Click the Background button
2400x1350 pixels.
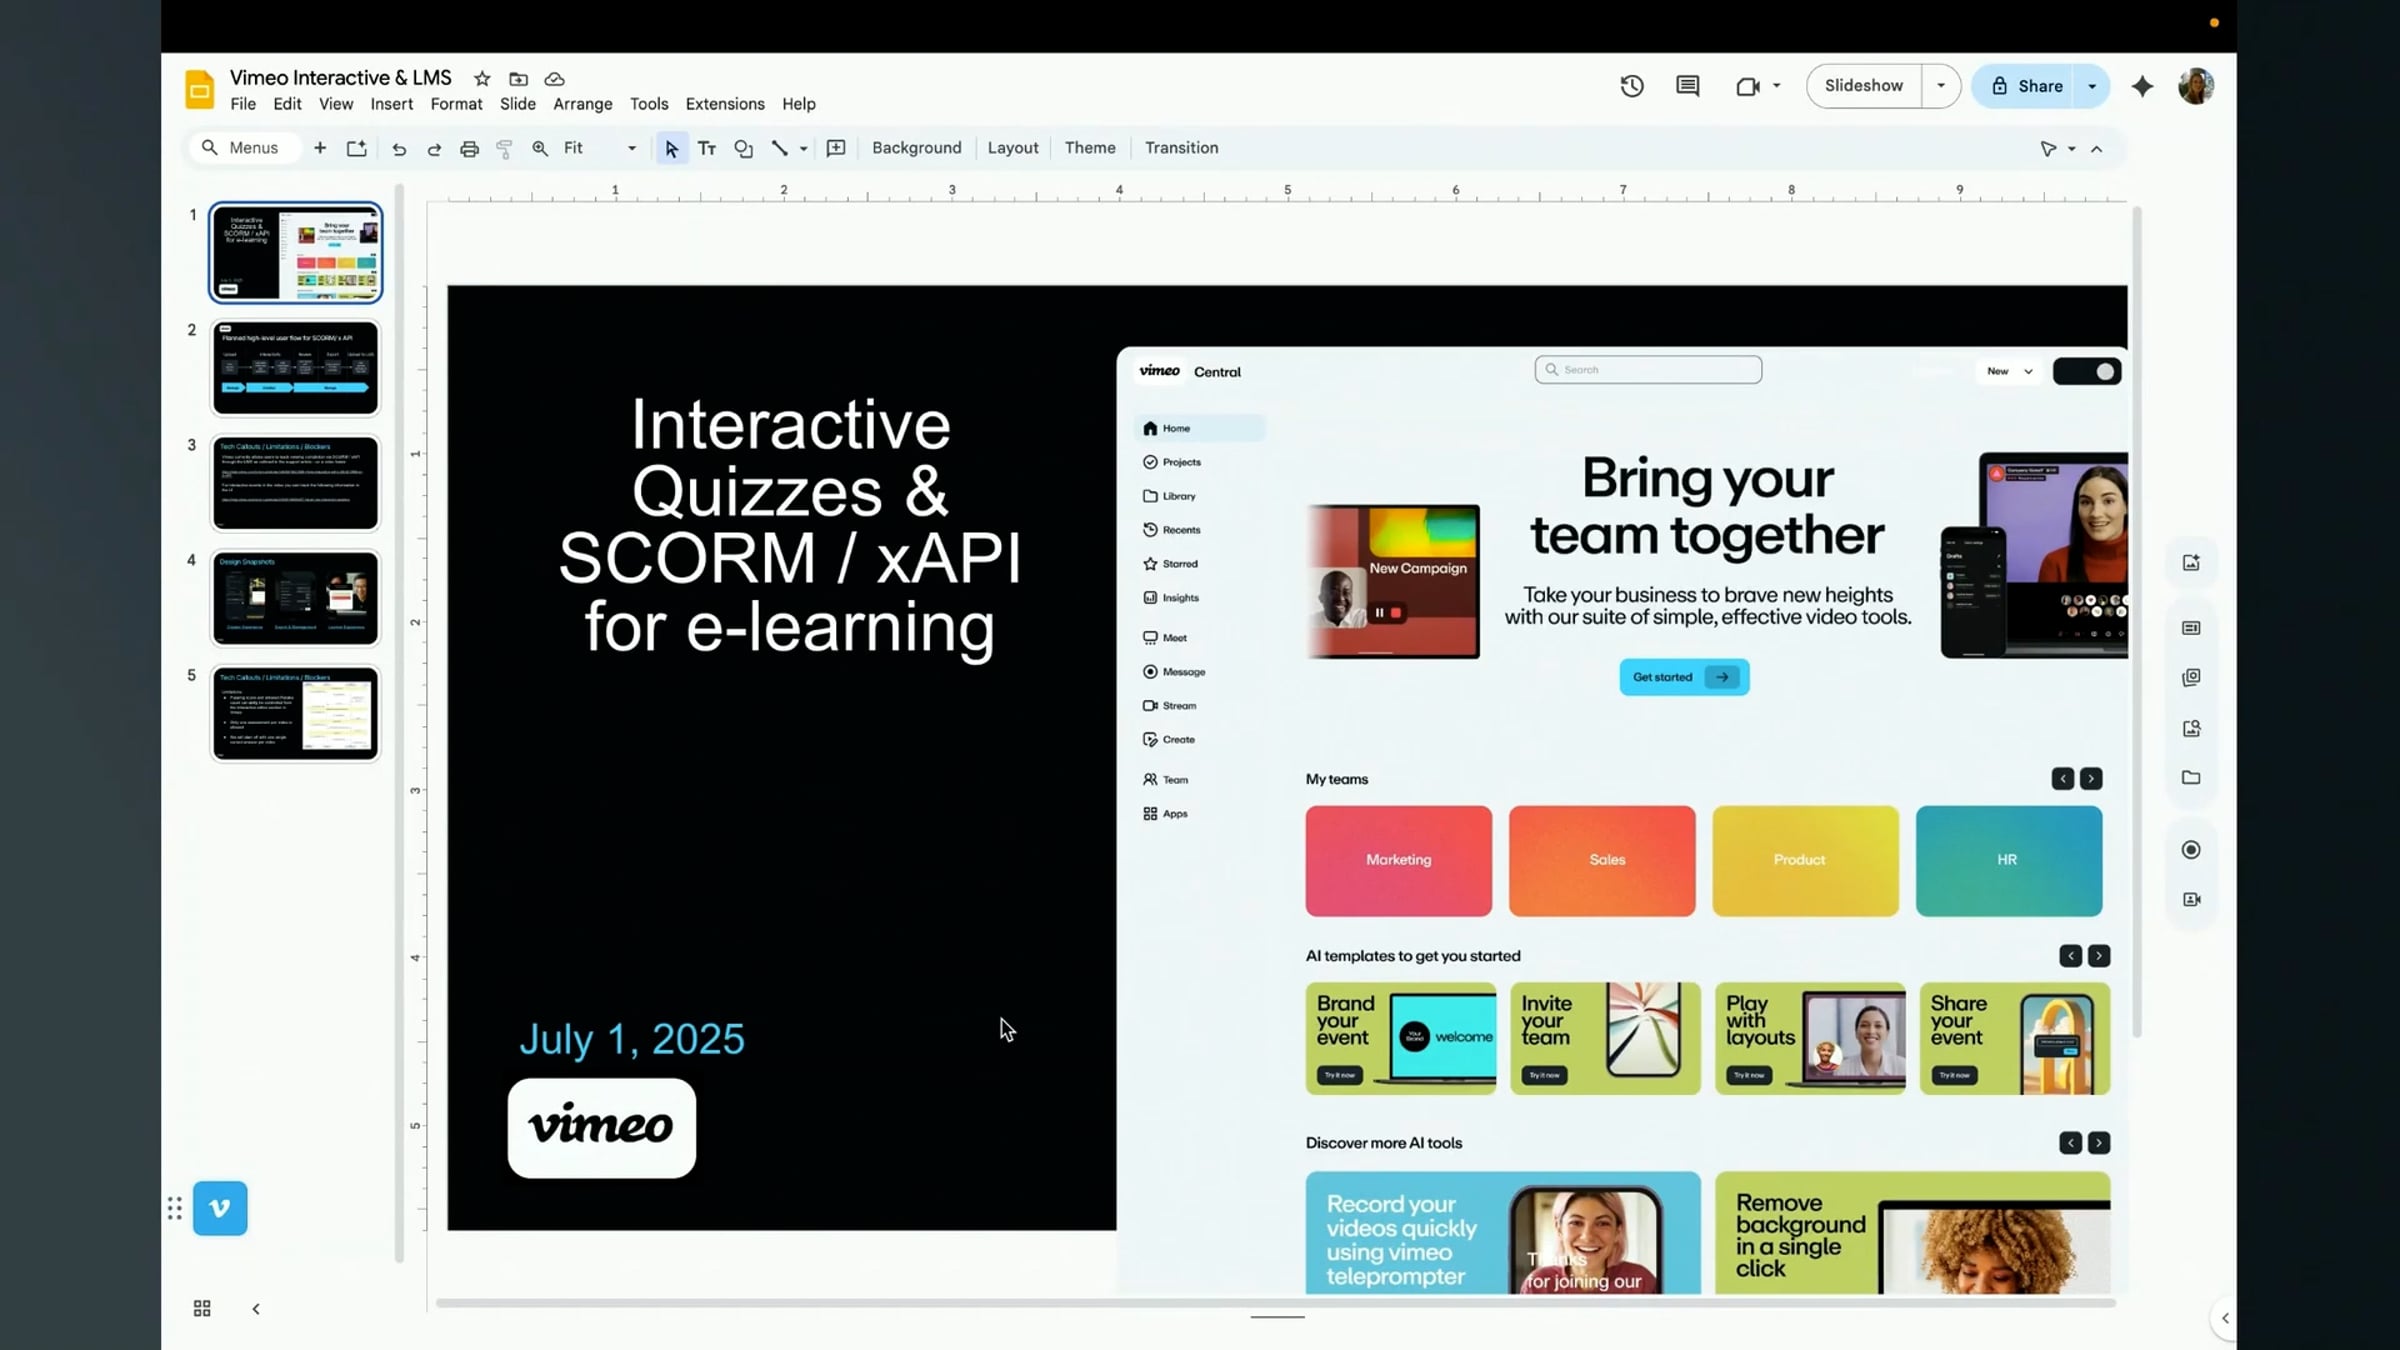916,148
